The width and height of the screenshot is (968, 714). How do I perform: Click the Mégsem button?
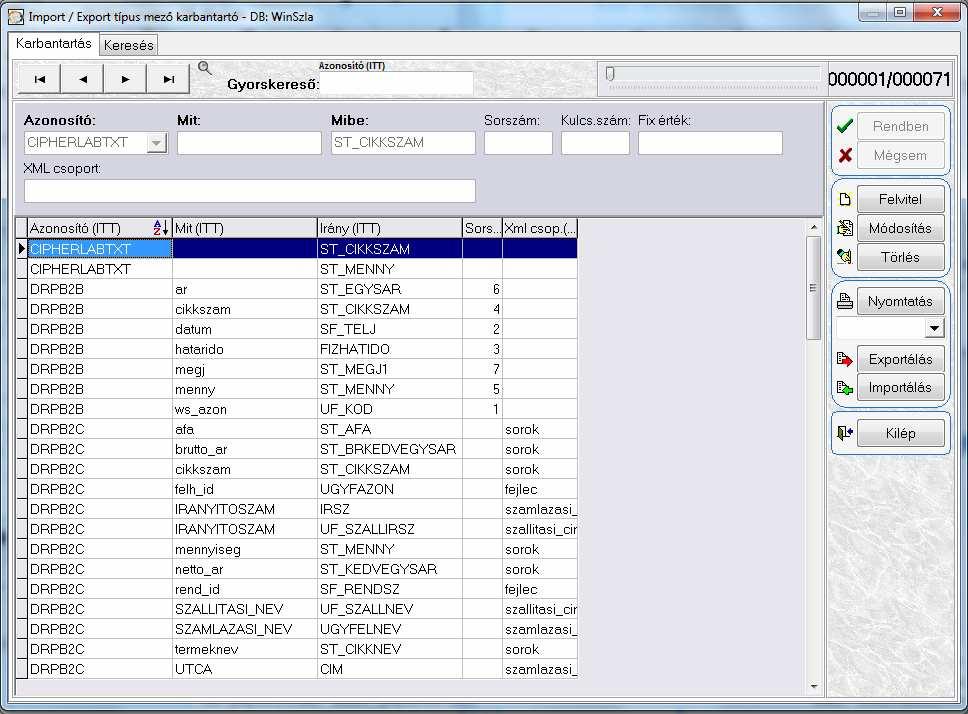click(901, 155)
